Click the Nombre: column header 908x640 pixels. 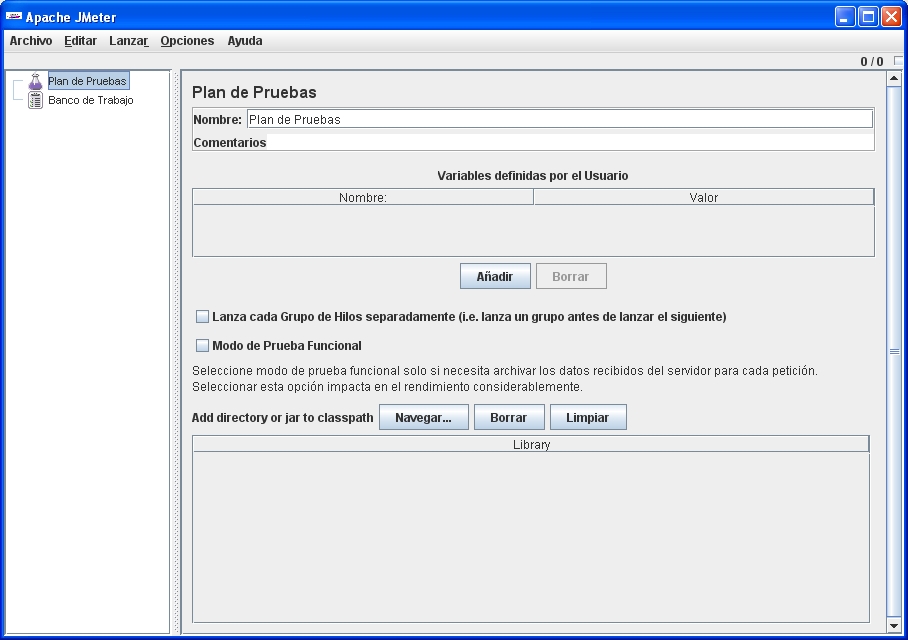tap(363, 198)
